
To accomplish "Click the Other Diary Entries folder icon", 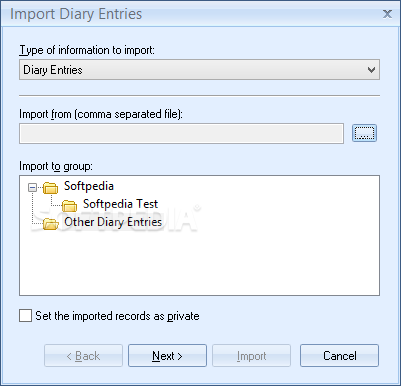I will [x=51, y=224].
